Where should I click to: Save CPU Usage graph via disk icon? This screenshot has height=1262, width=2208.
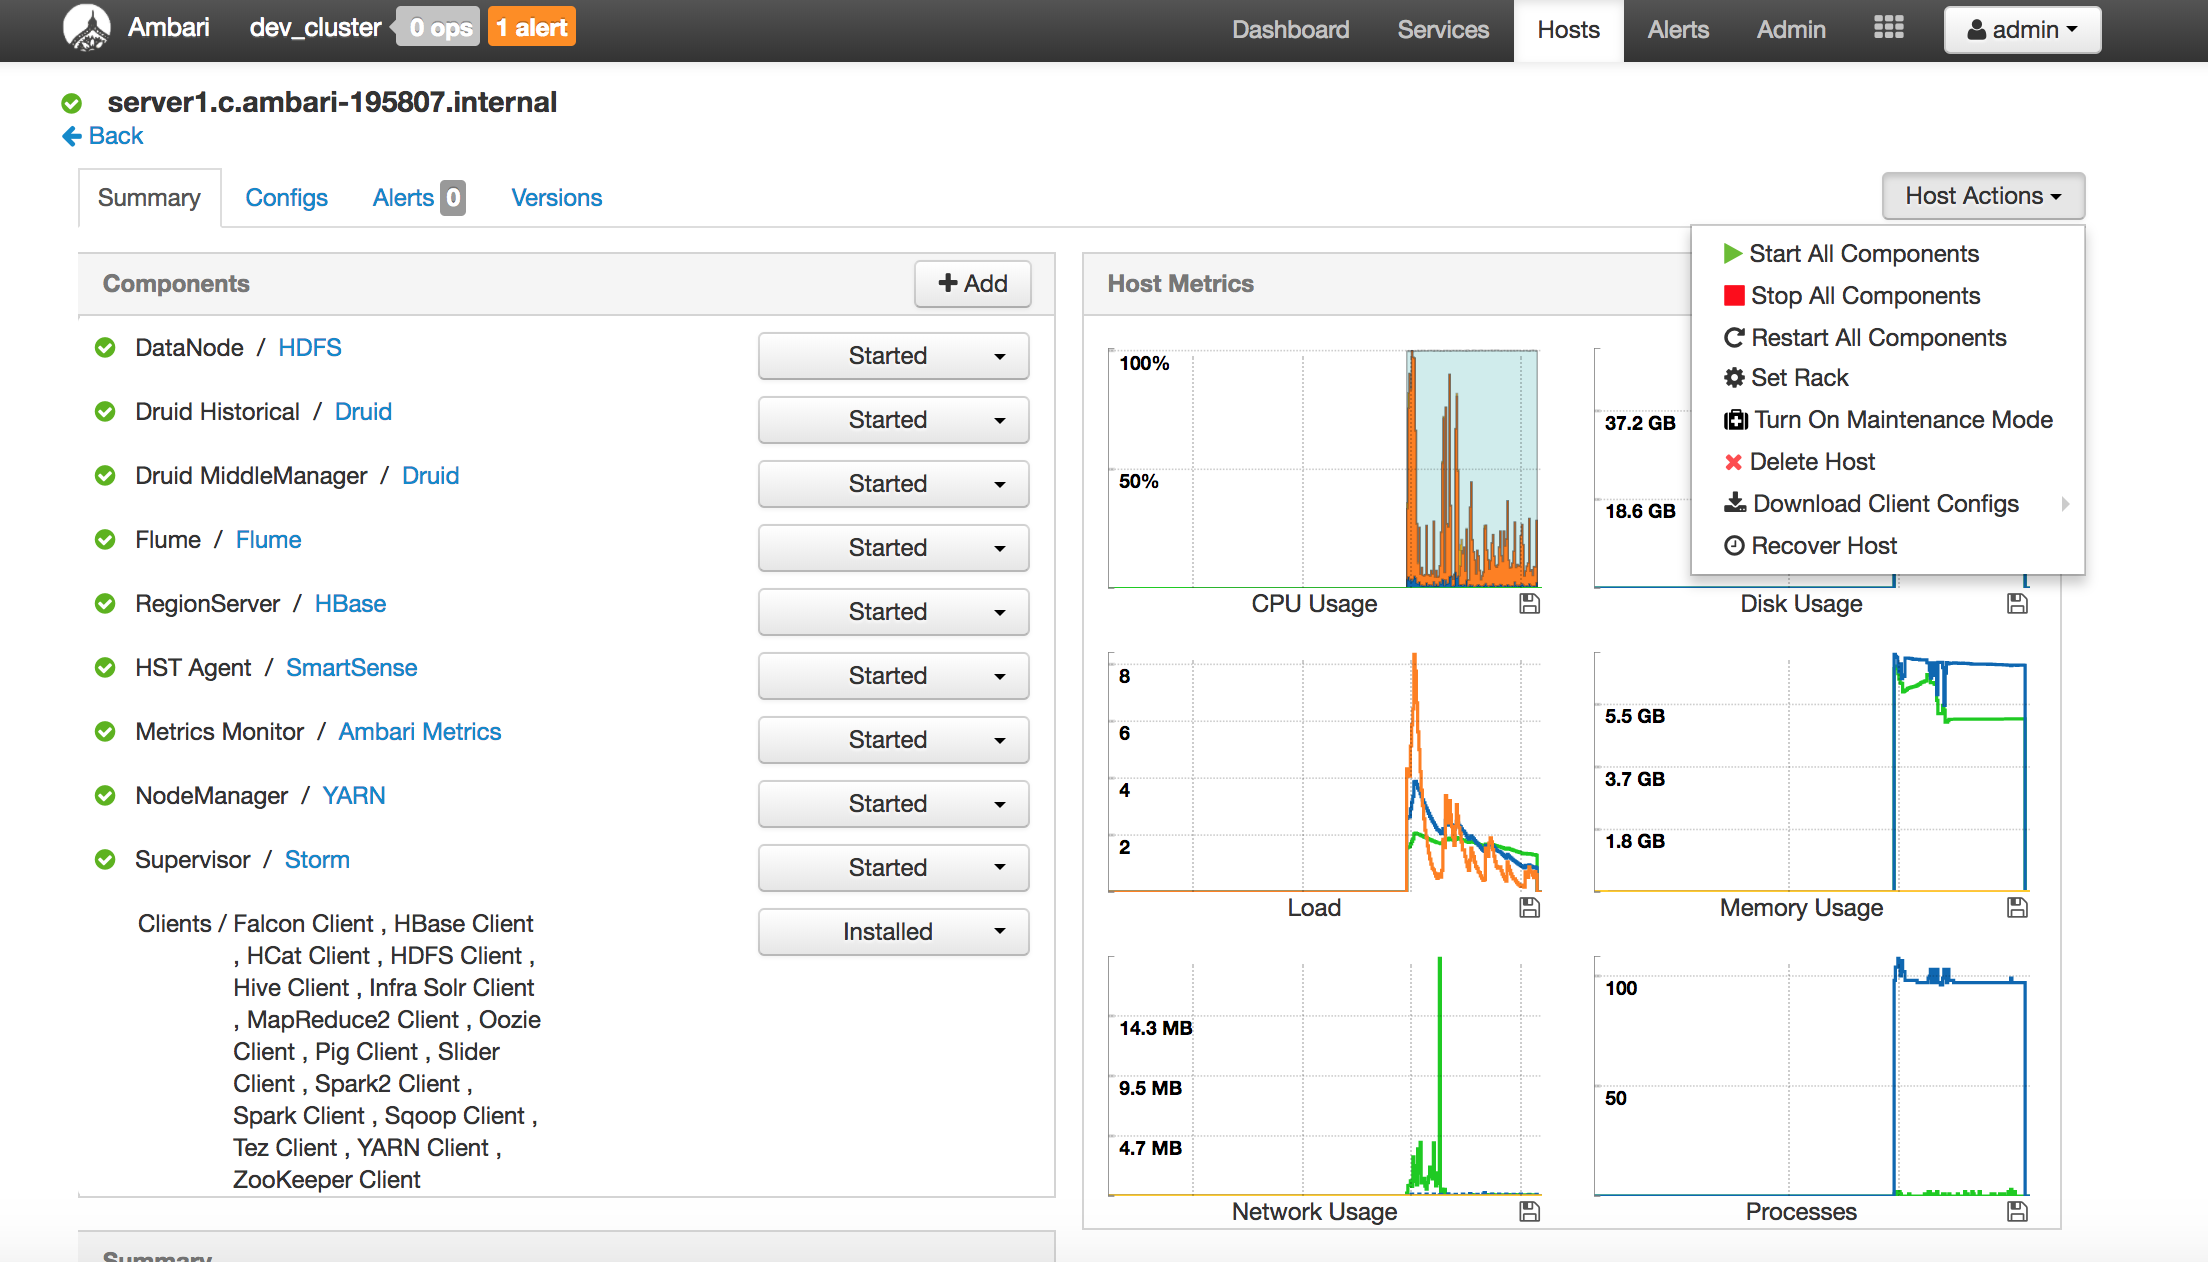point(1529,603)
